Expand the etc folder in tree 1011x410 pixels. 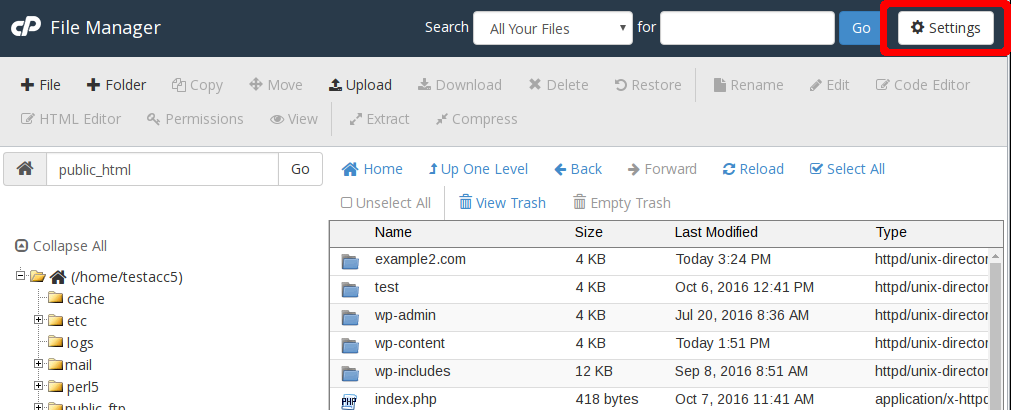click(39, 320)
